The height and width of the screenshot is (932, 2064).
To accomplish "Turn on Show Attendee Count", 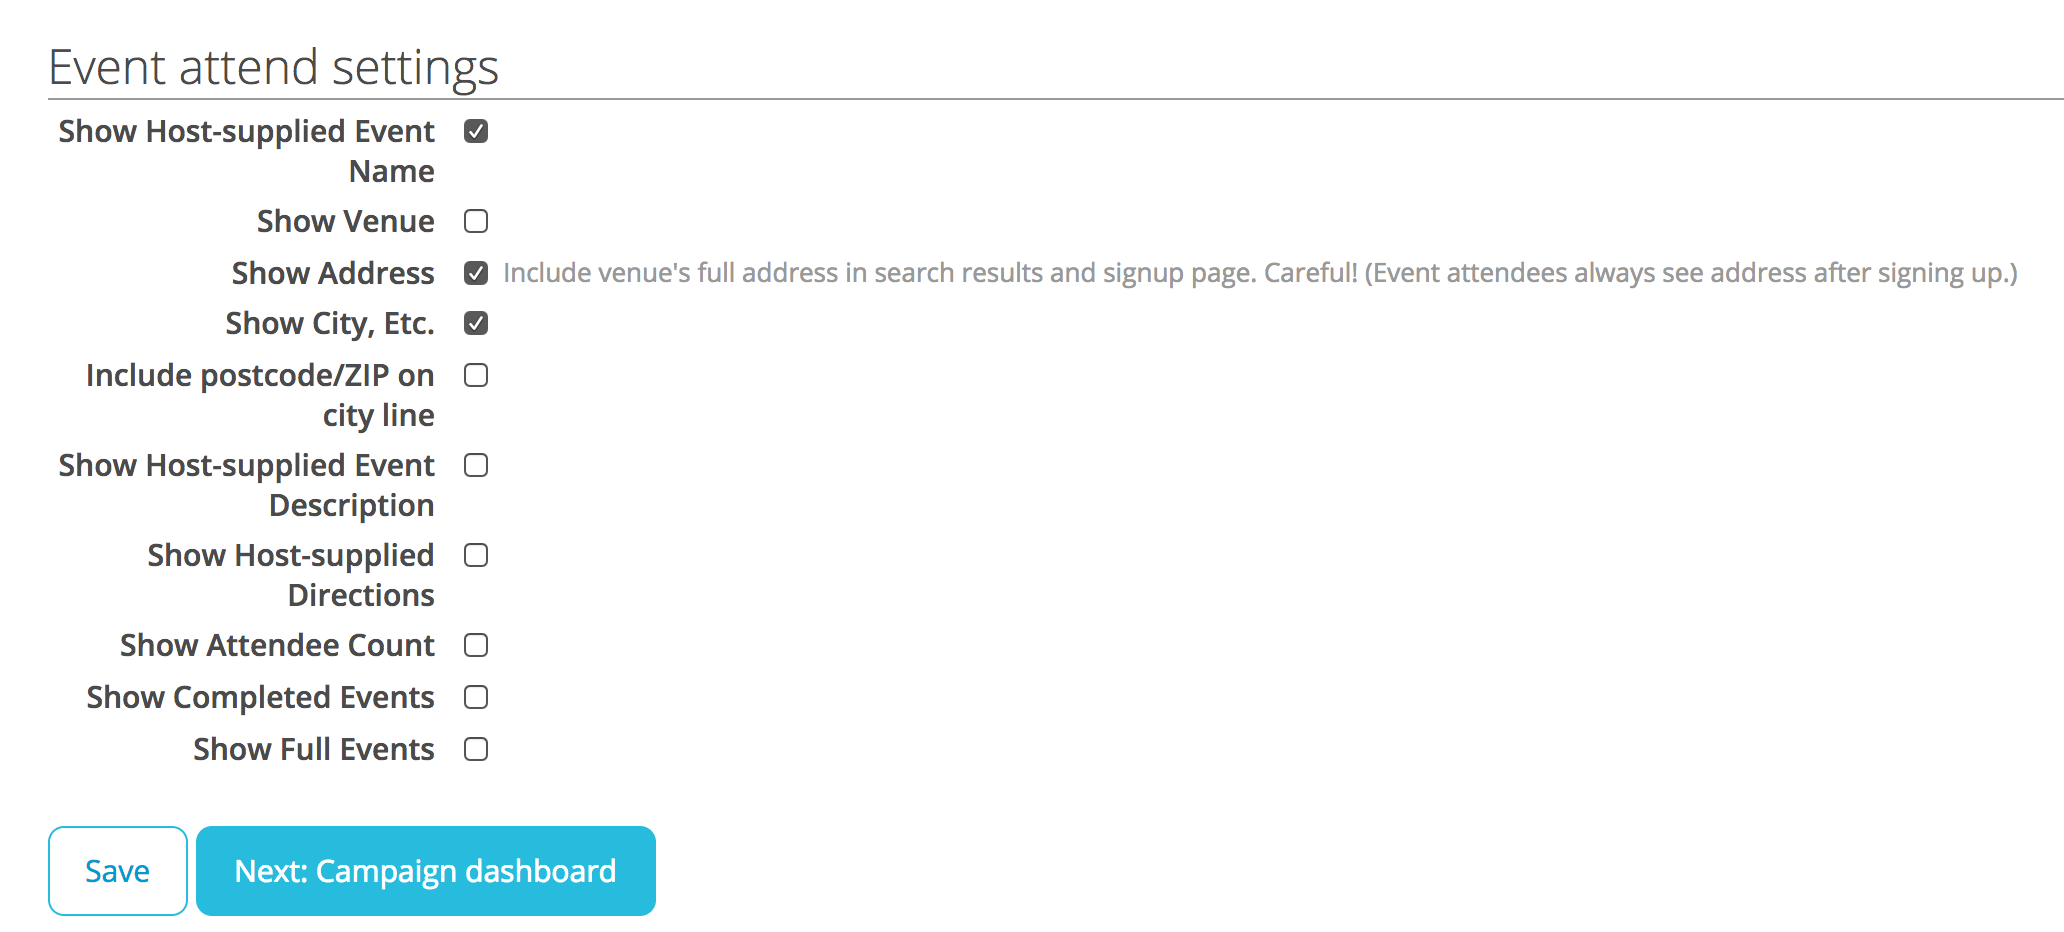I will [476, 645].
